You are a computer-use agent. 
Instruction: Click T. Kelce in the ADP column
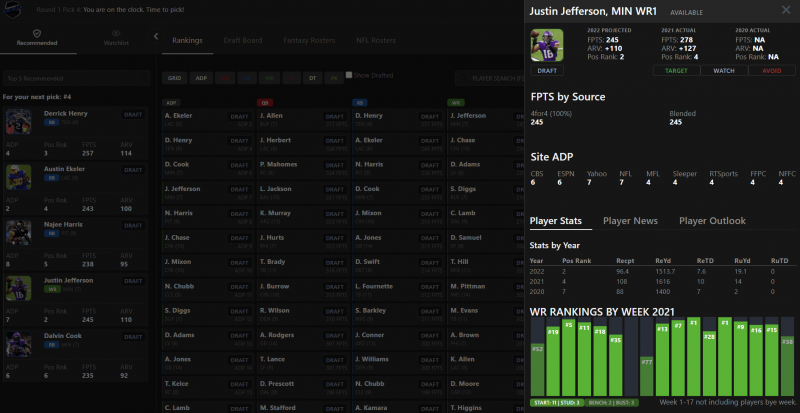click(x=177, y=383)
